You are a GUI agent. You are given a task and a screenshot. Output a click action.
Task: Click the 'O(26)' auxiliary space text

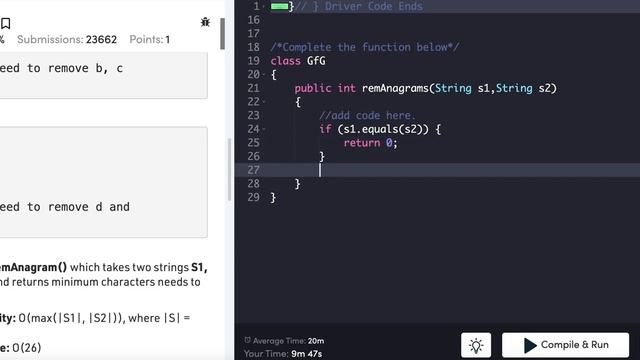[x=27, y=348]
